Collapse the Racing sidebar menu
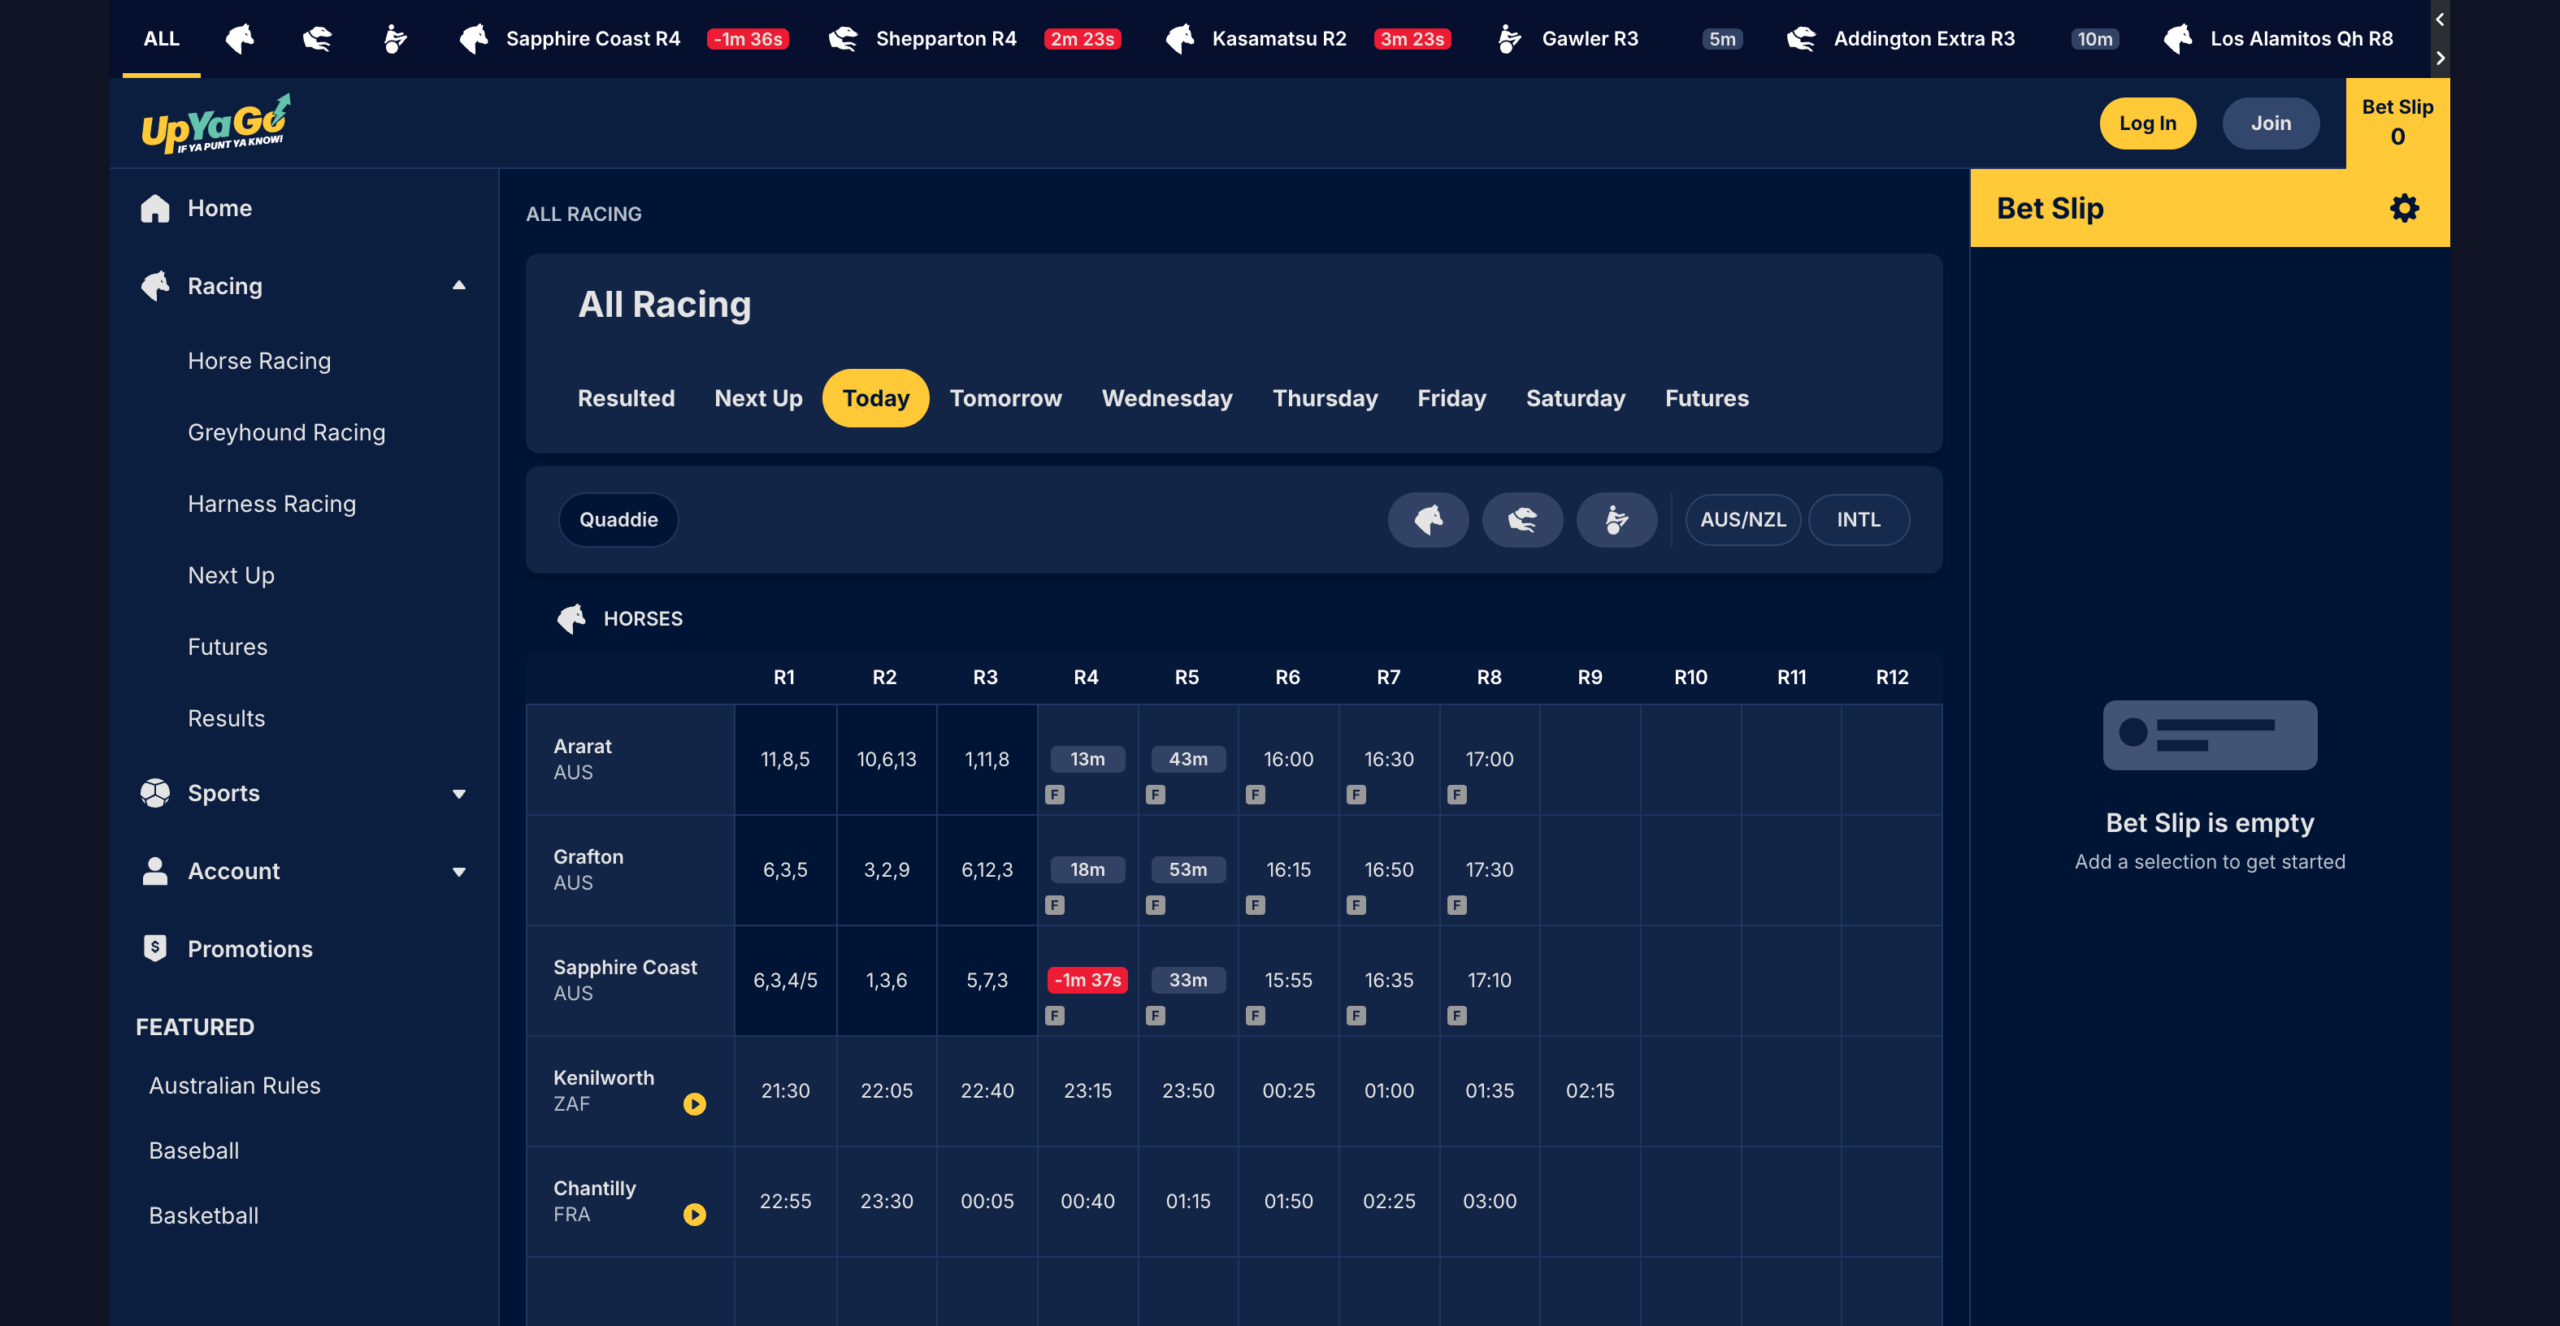 point(459,286)
